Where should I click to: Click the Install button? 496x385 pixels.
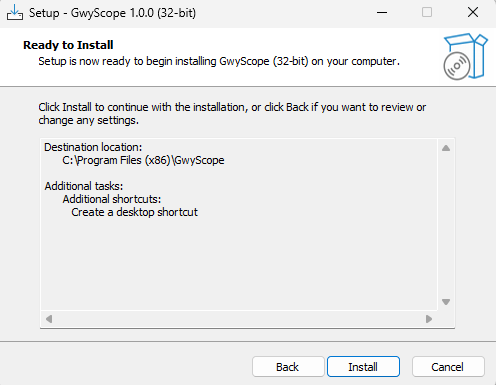click(x=363, y=367)
